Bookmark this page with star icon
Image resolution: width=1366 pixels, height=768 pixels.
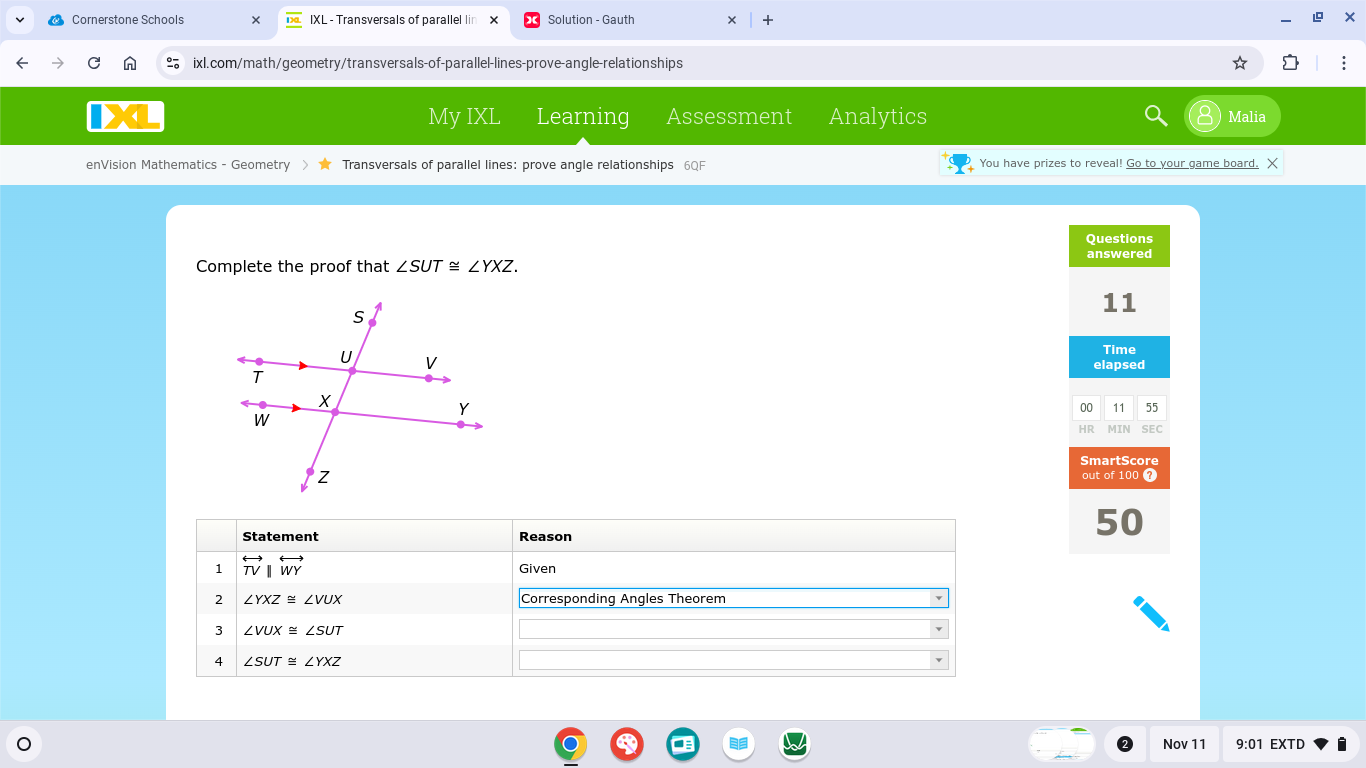click(1240, 63)
